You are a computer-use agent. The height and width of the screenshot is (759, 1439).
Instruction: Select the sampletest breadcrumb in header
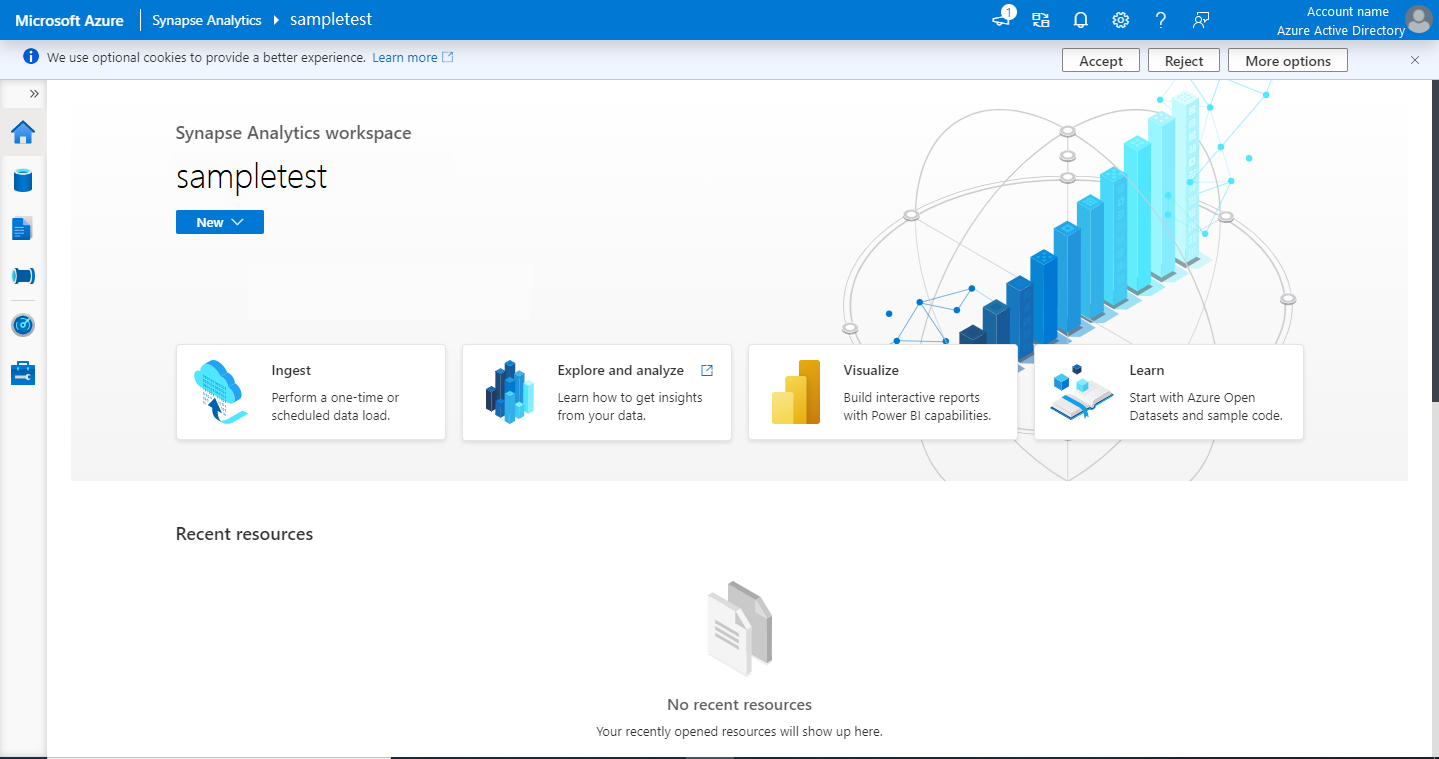331,20
